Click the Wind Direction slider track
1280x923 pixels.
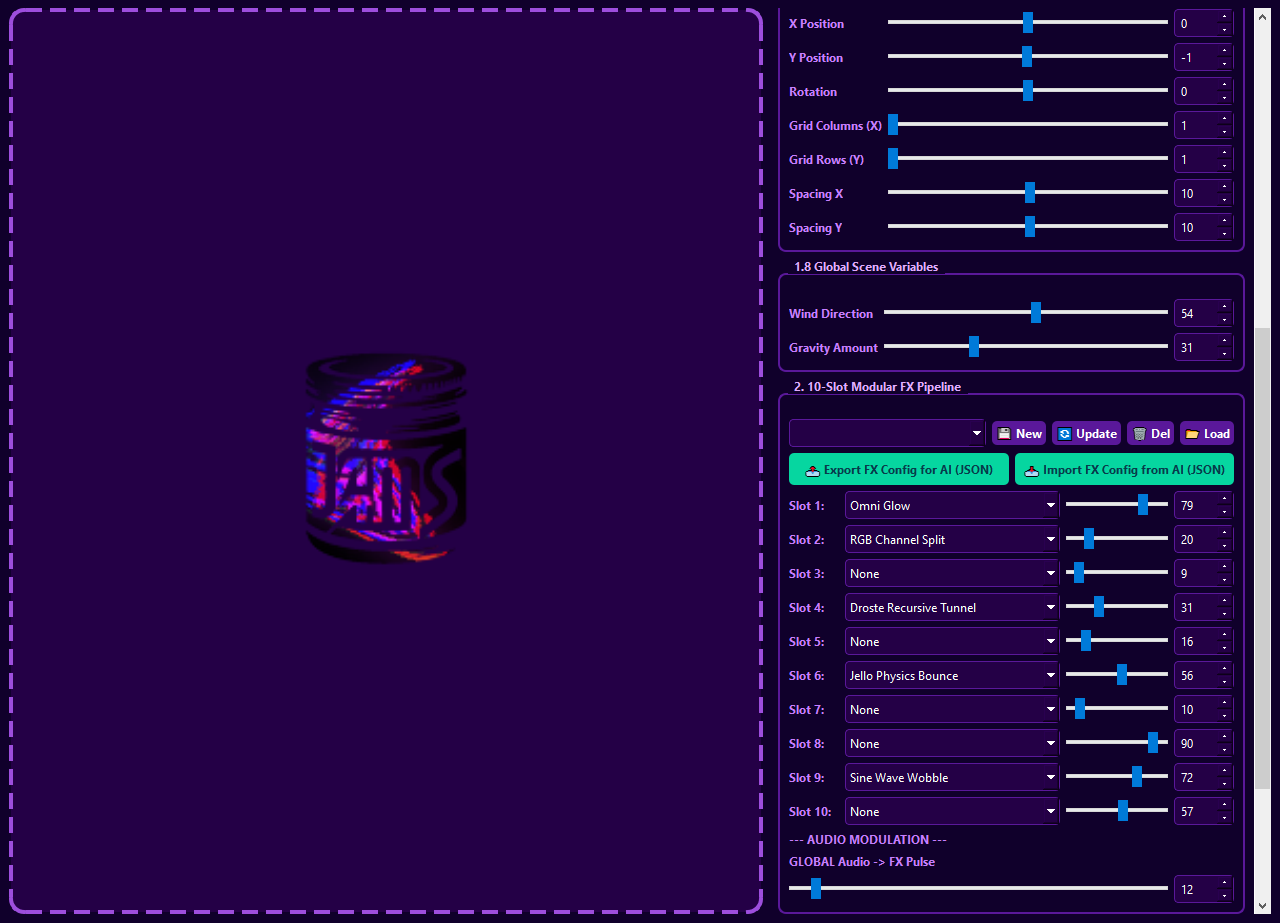(1025, 313)
